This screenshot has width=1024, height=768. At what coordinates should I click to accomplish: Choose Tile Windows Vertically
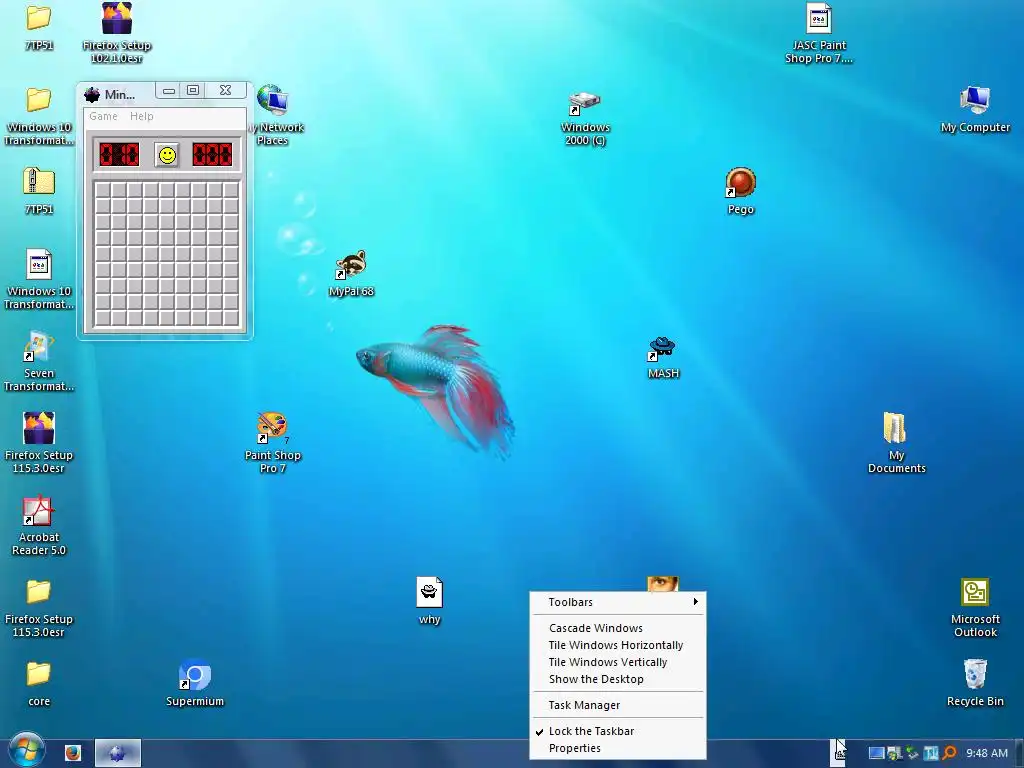click(618, 662)
